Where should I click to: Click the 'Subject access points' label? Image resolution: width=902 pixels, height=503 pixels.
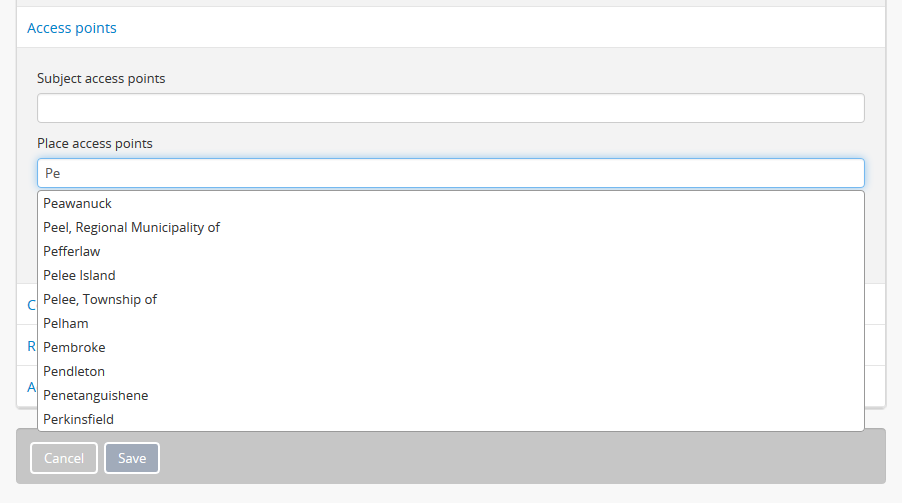[x=101, y=78]
